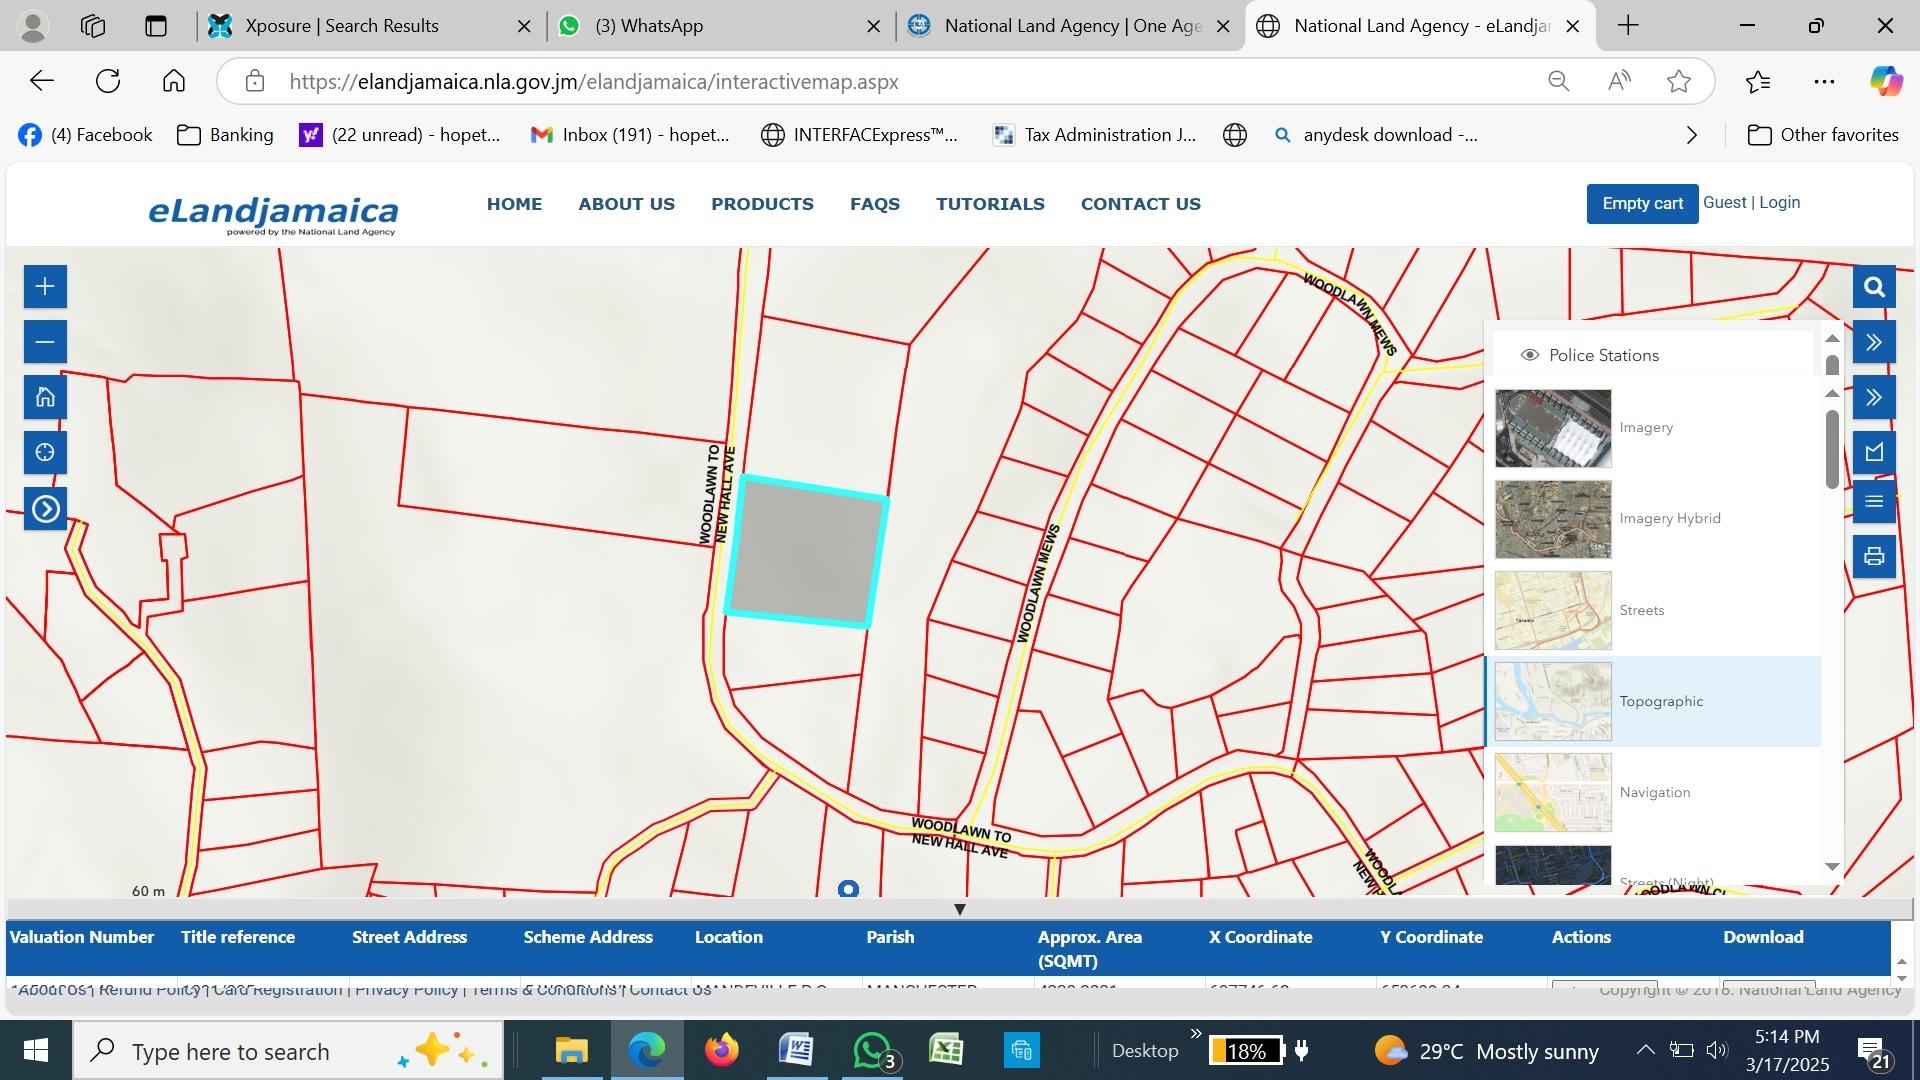Close the eLandjamaica browser tab
Image resolution: width=1920 pixels, height=1080 pixels.
1573,26
